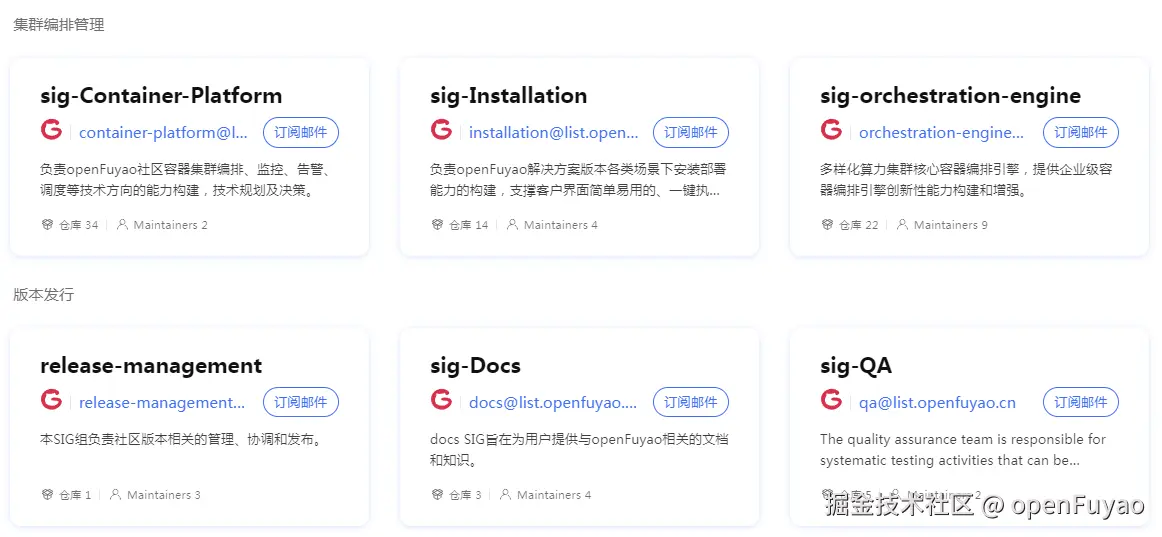Click 仓库 3 count text
1162x537 pixels.
(x=465, y=494)
